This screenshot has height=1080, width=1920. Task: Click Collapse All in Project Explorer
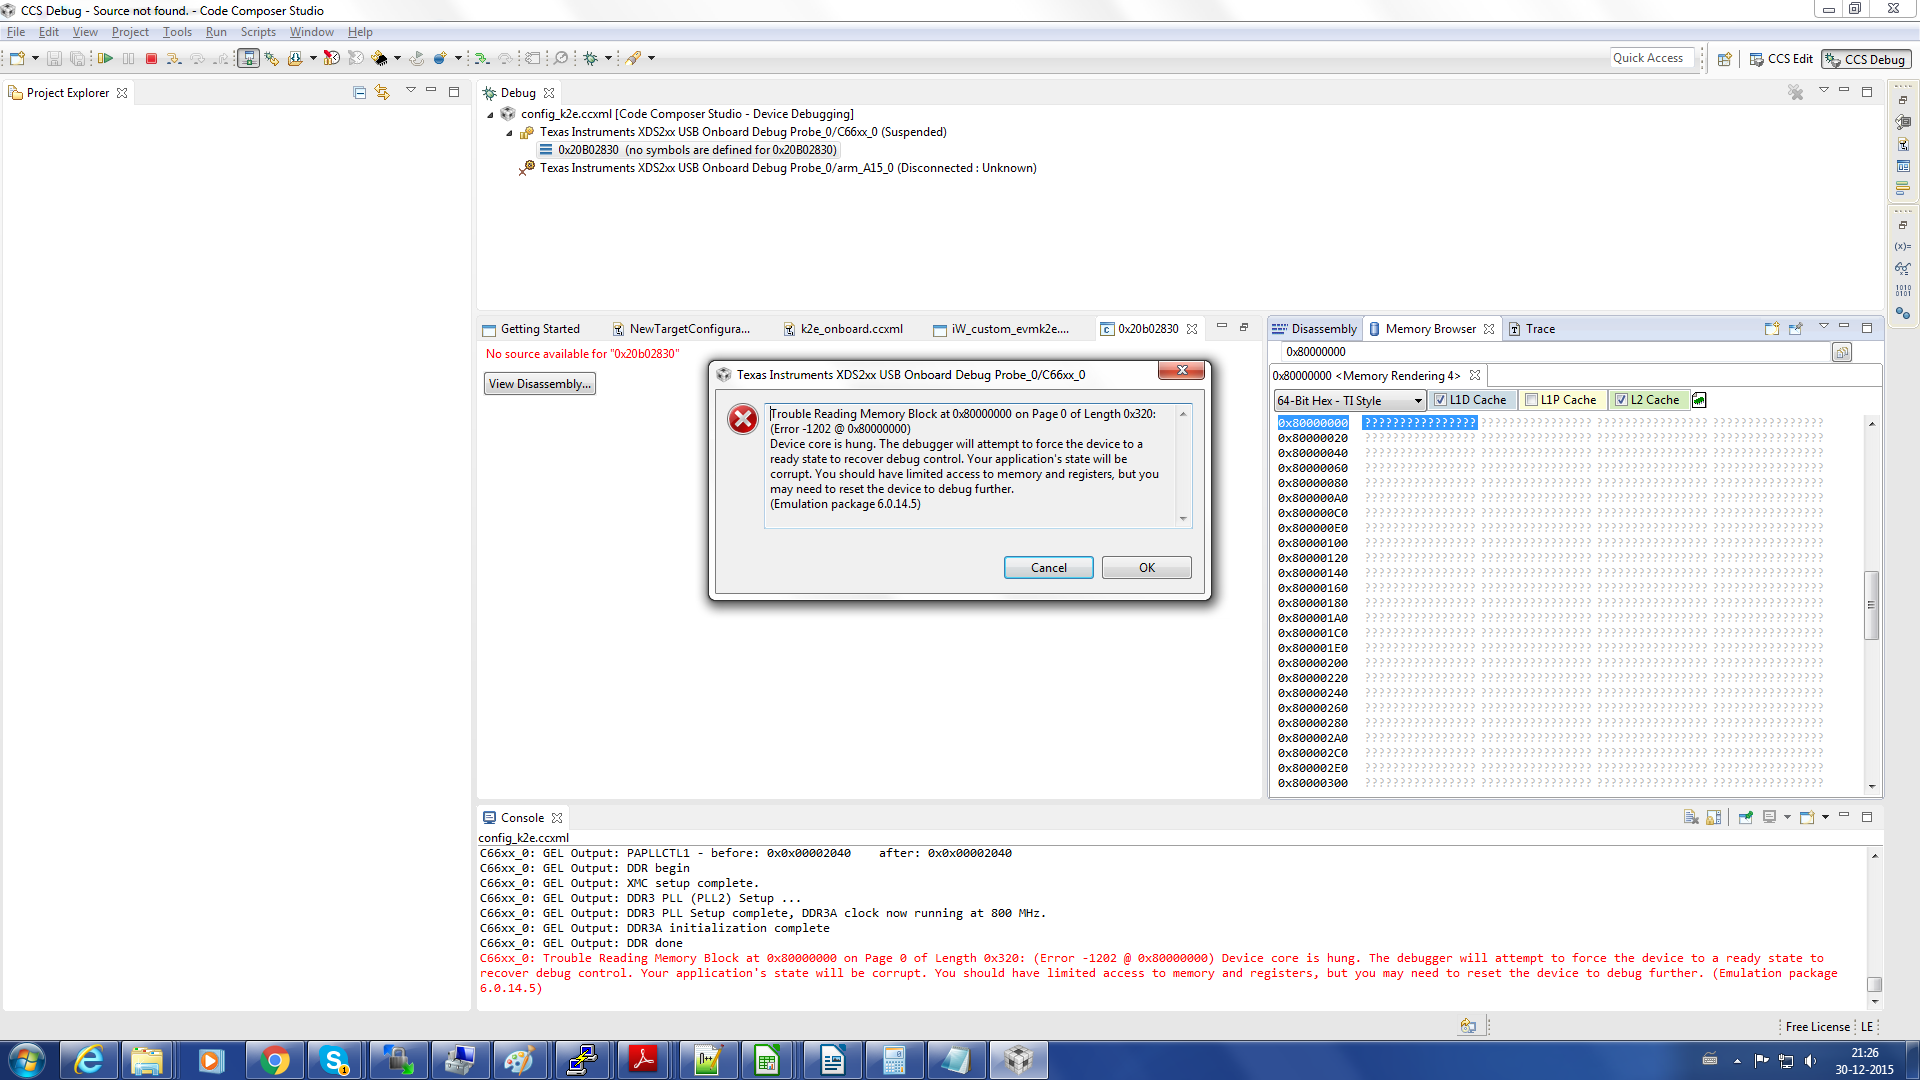[x=359, y=92]
